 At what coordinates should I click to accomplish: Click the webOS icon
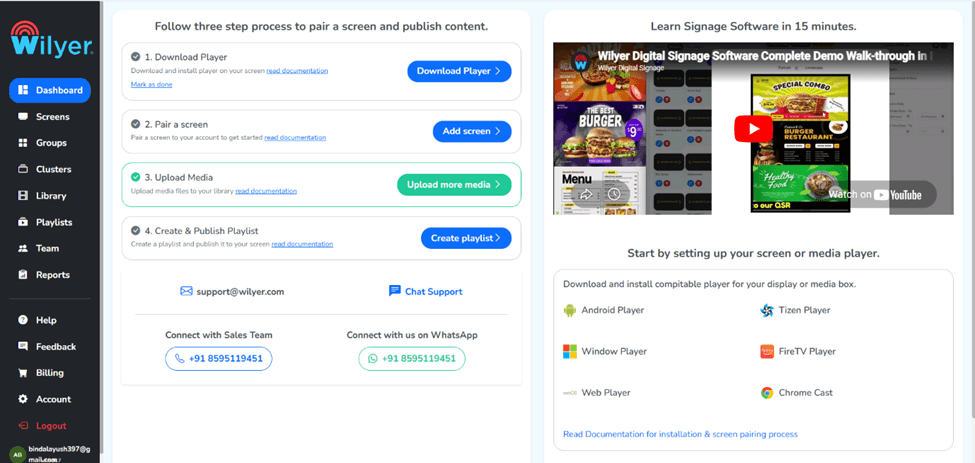(570, 393)
